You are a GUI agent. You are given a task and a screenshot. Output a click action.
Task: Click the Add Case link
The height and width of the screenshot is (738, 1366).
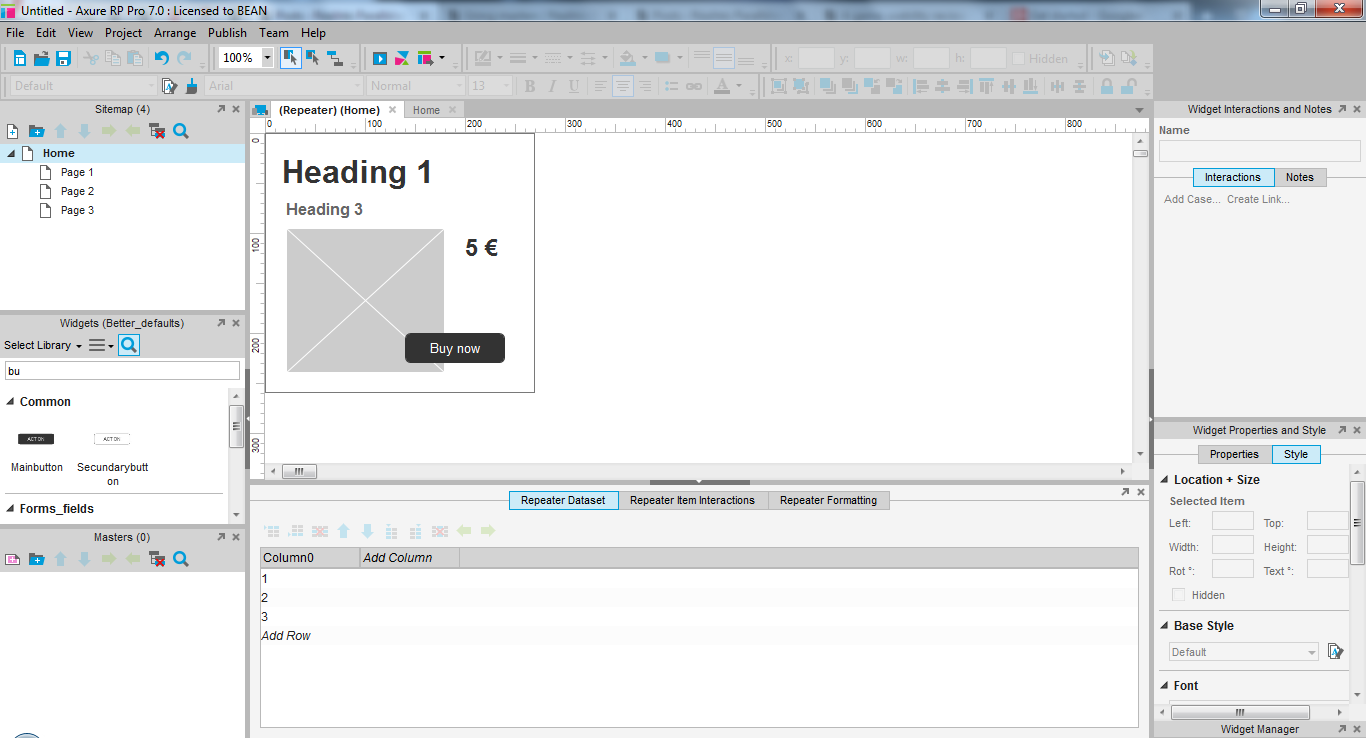[x=1192, y=199]
